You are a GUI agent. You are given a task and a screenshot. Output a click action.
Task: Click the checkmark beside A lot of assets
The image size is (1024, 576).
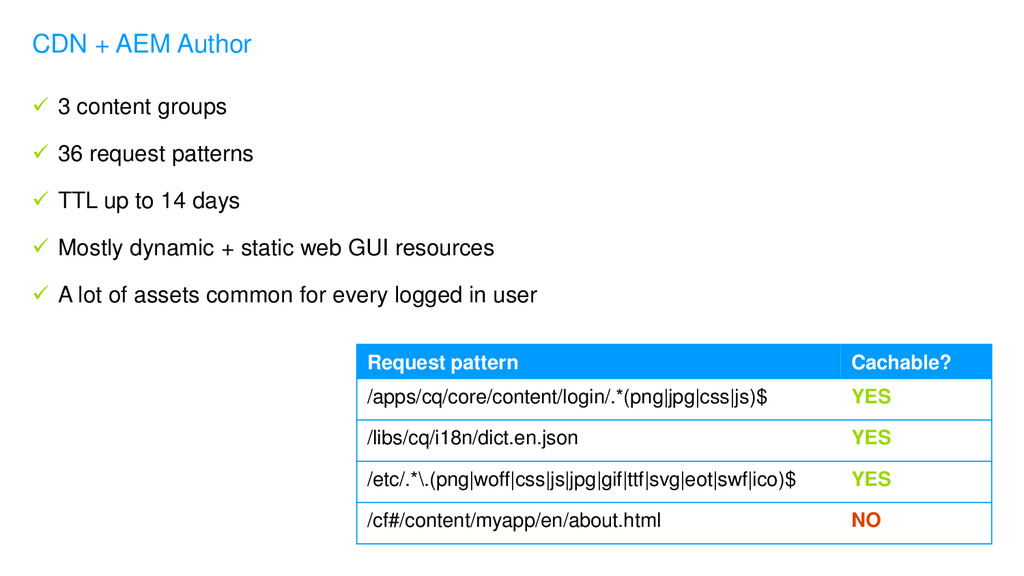click(40, 293)
